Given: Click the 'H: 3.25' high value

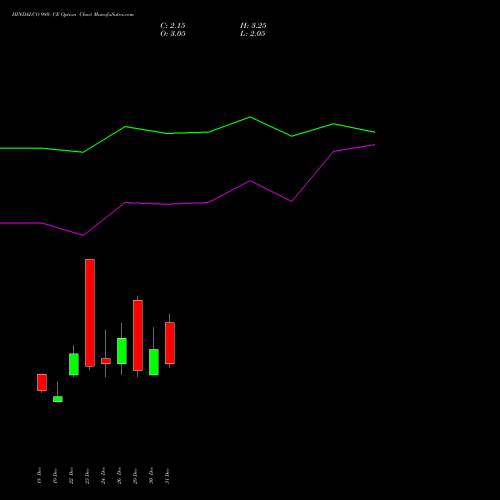Looking at the screenshot, I should coord(253,26).
